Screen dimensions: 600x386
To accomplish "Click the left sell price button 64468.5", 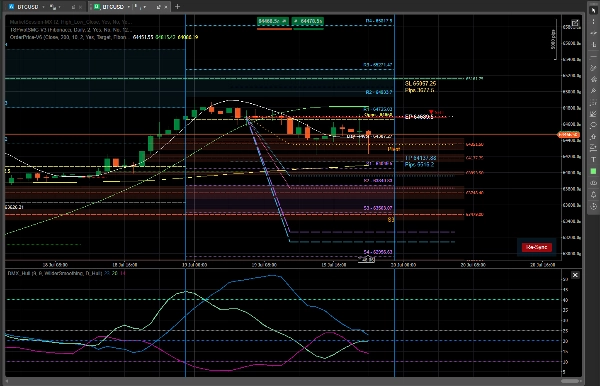I will point(273,21).
